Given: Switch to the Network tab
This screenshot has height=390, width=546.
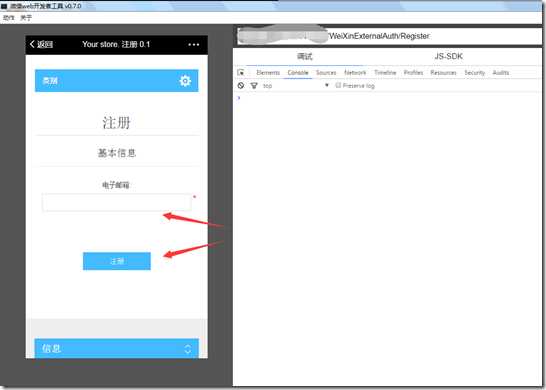Looking at the screenshot, I should (355, 72).
